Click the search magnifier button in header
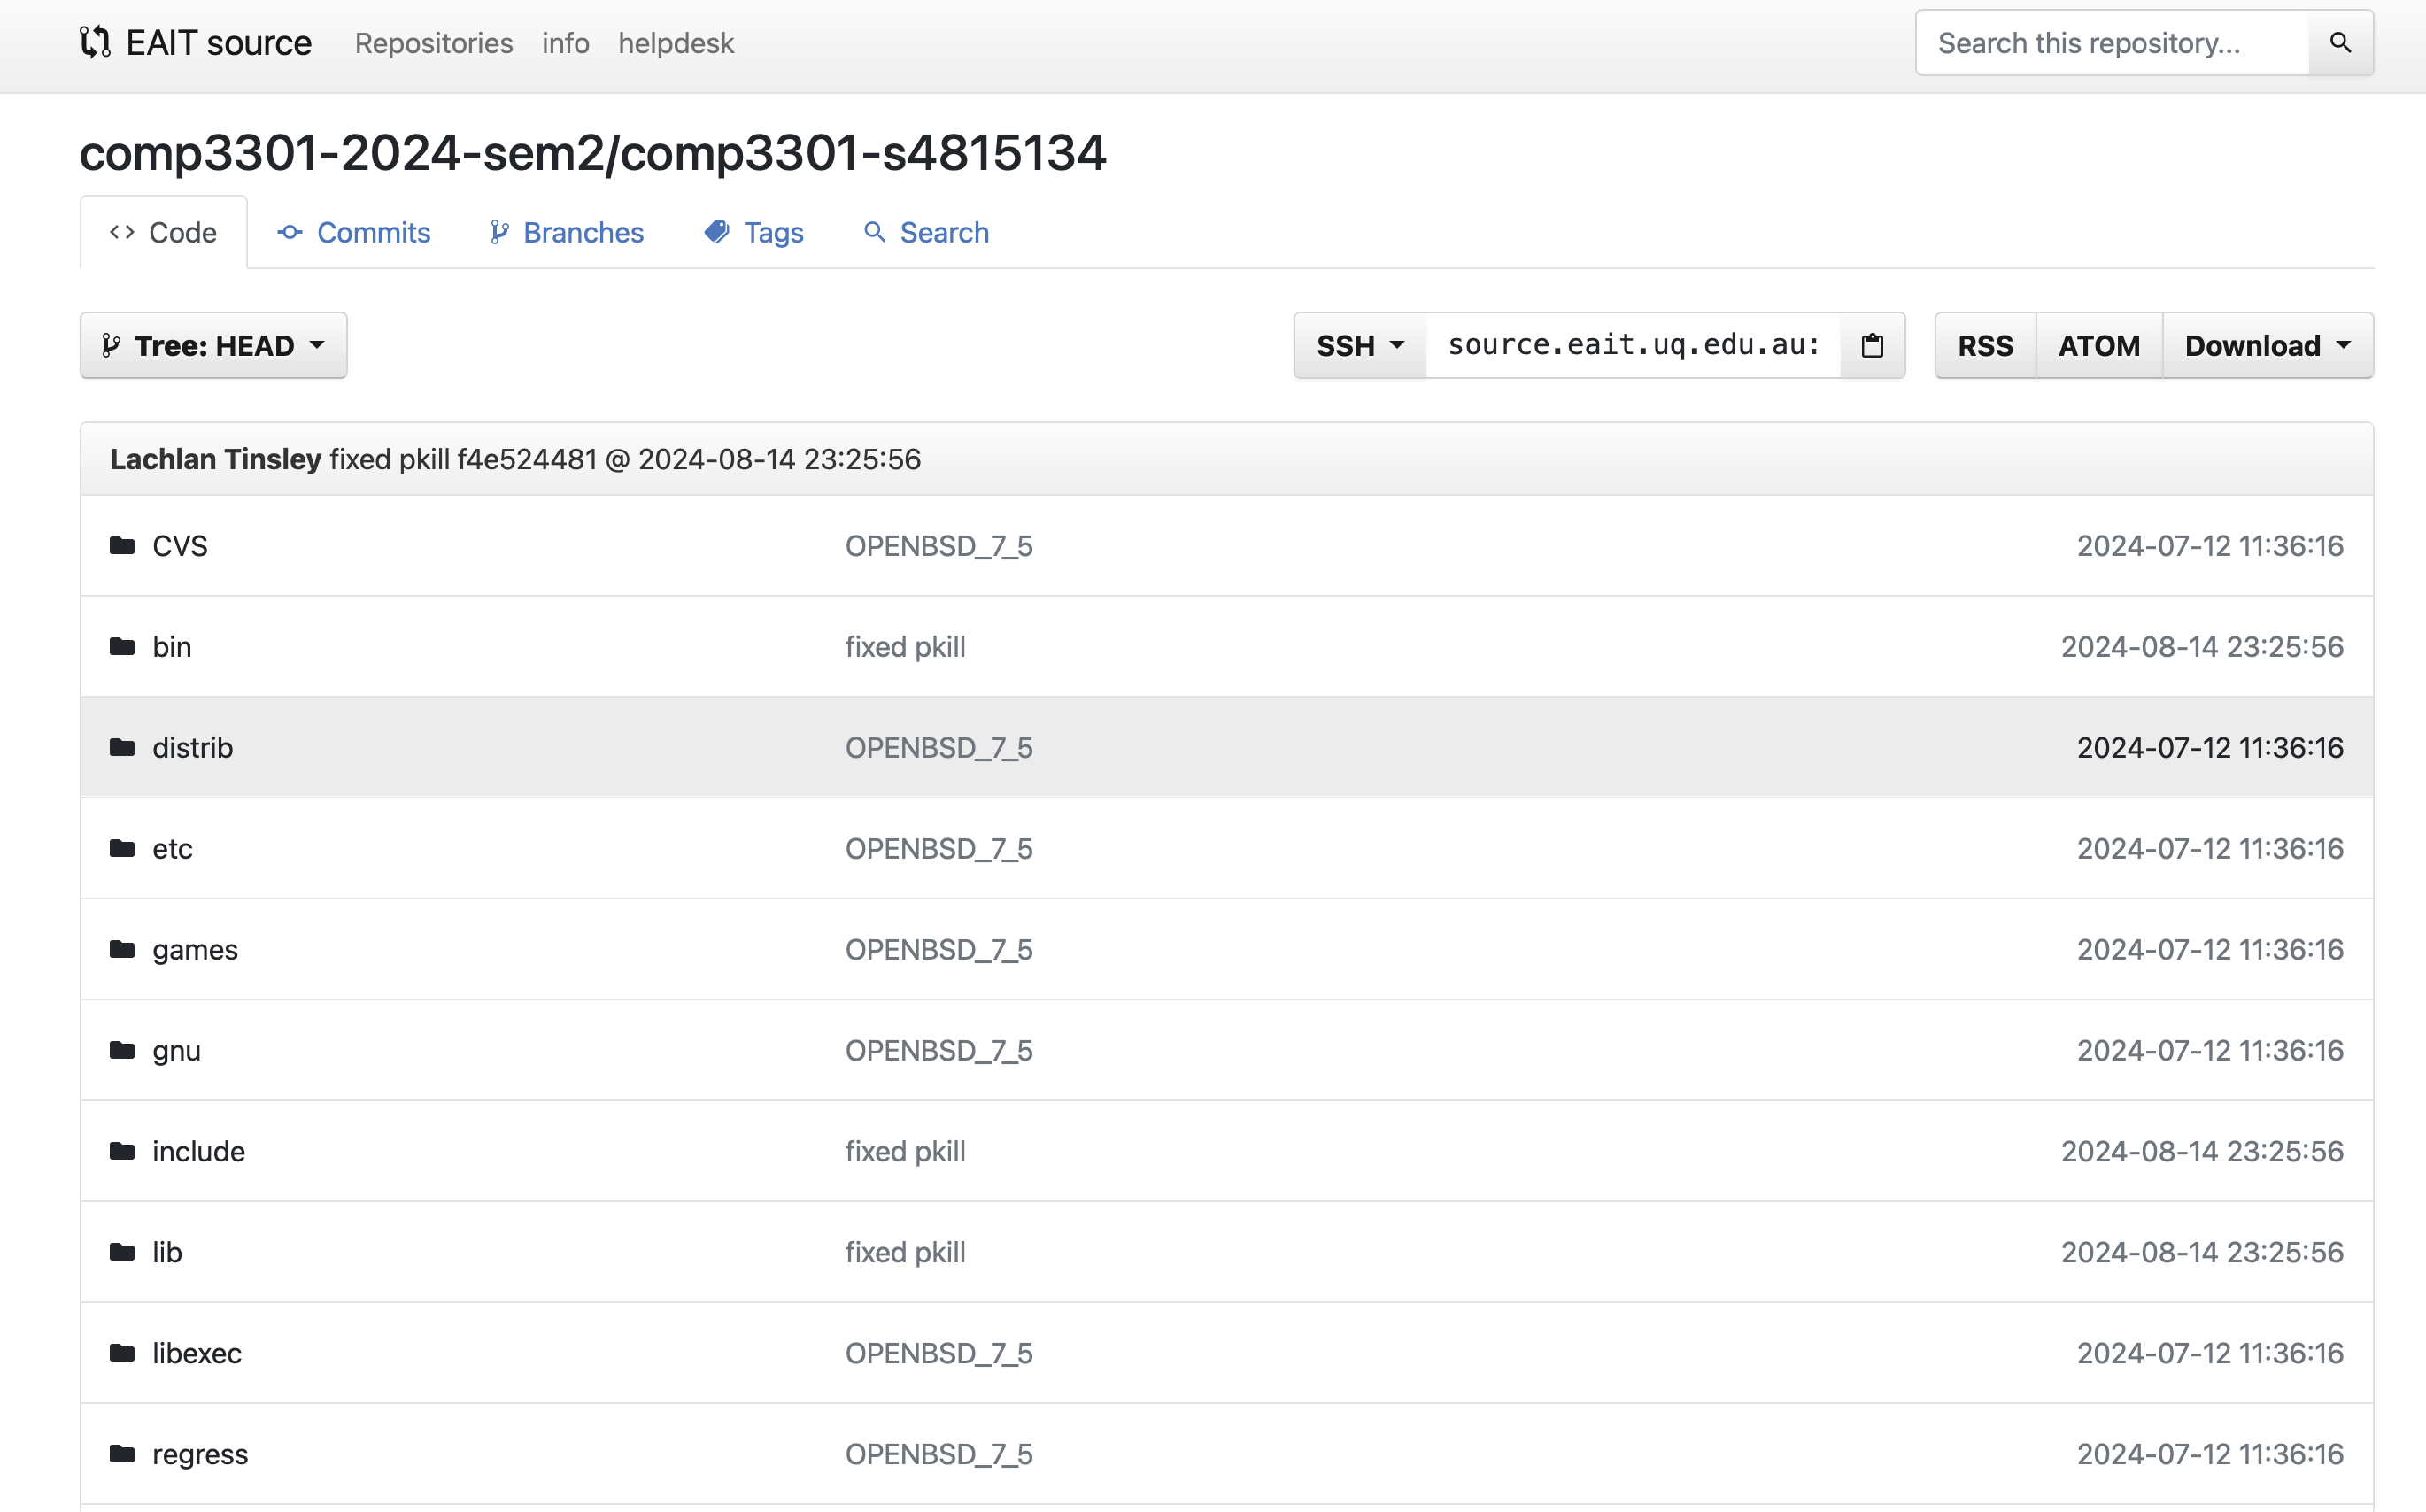The width and height of the screenshot is (2426, 1512). (x=2340, y=42)
